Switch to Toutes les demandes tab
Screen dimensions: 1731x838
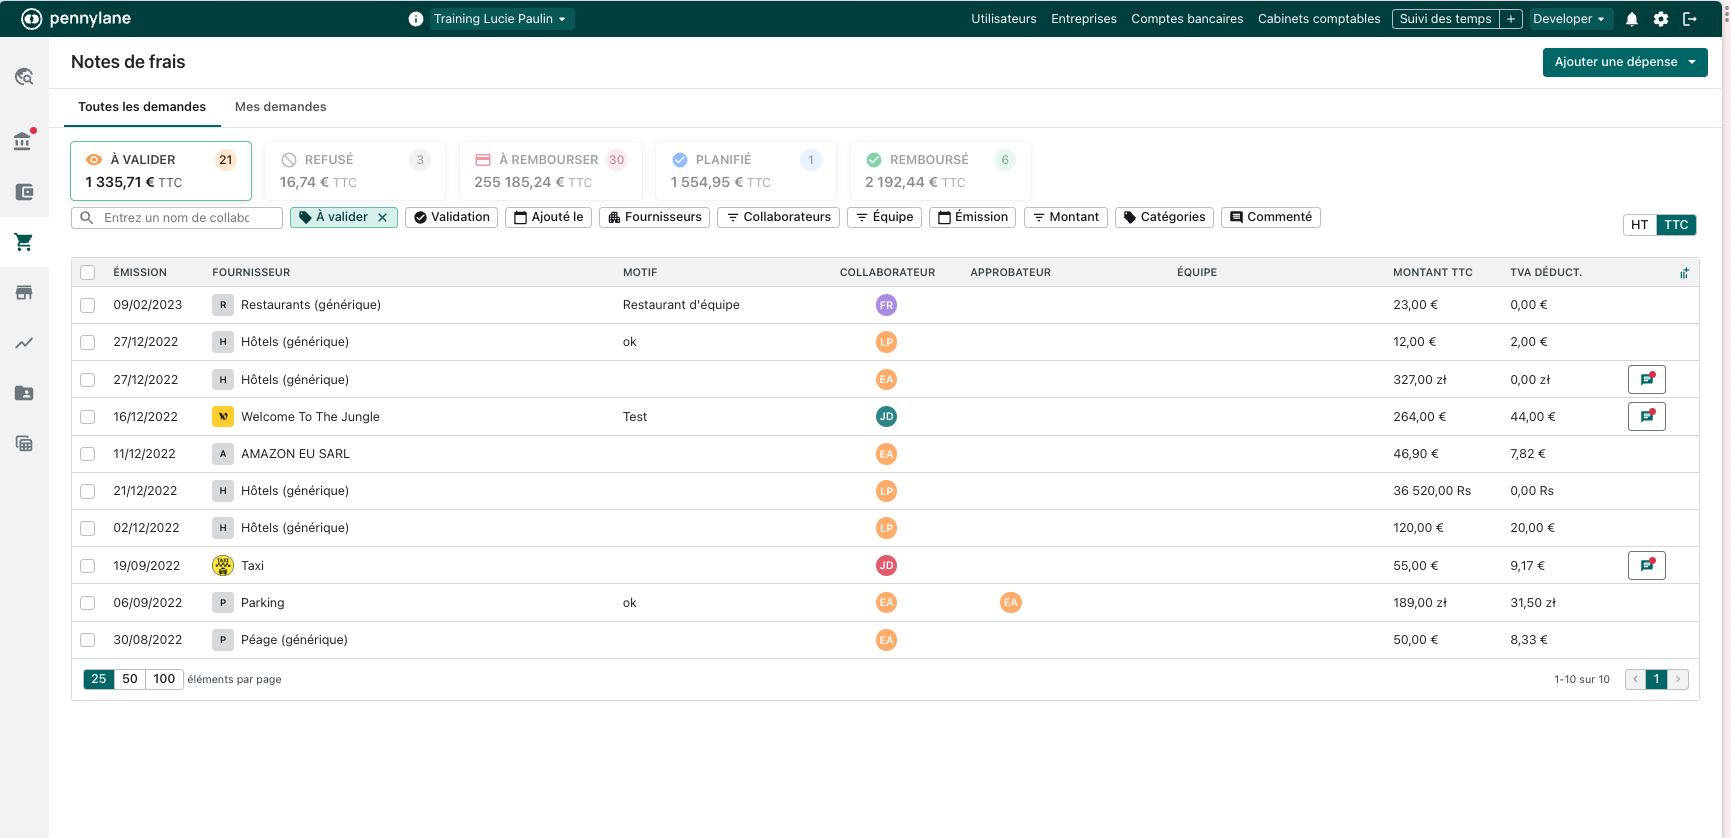tap(142, 107)
